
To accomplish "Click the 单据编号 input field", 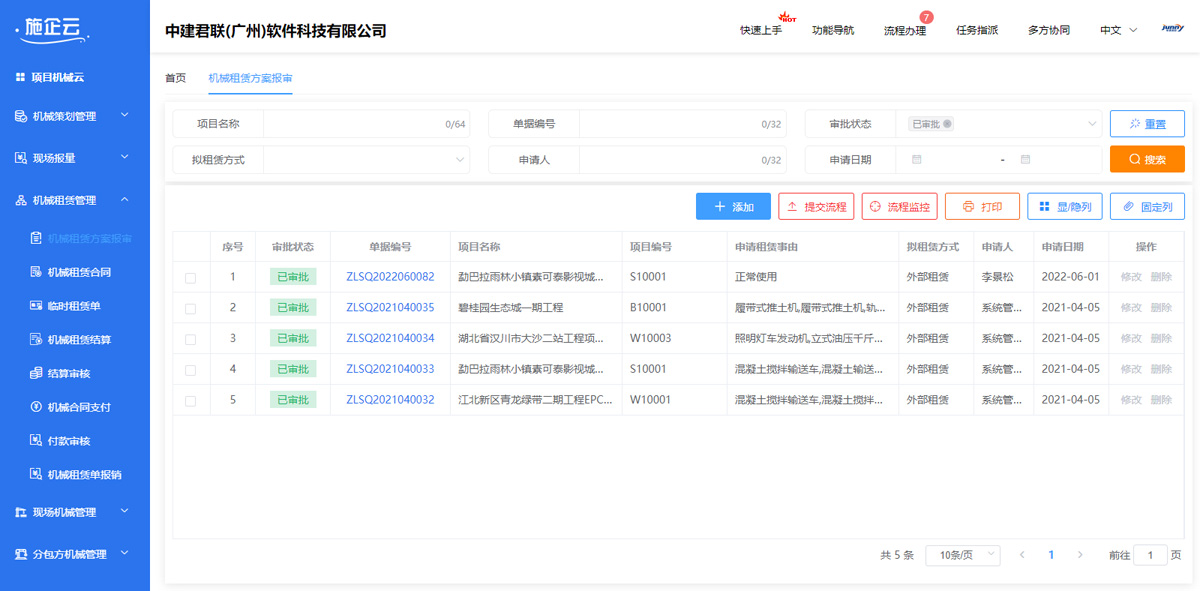I will point(682,124).
